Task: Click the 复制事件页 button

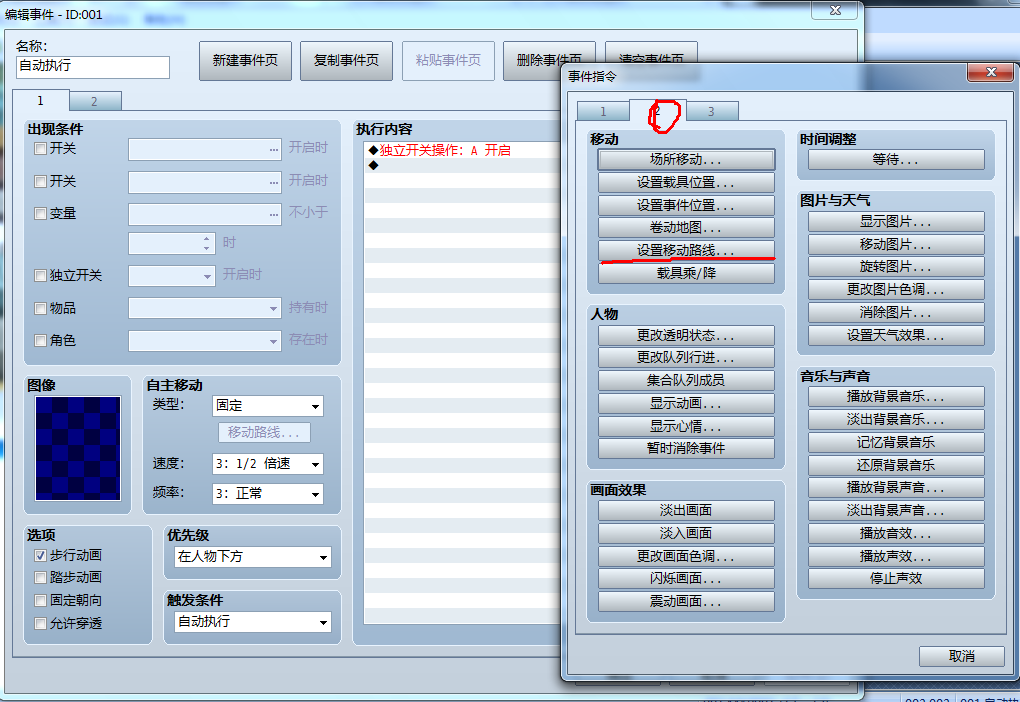Action: pos(346,61)
